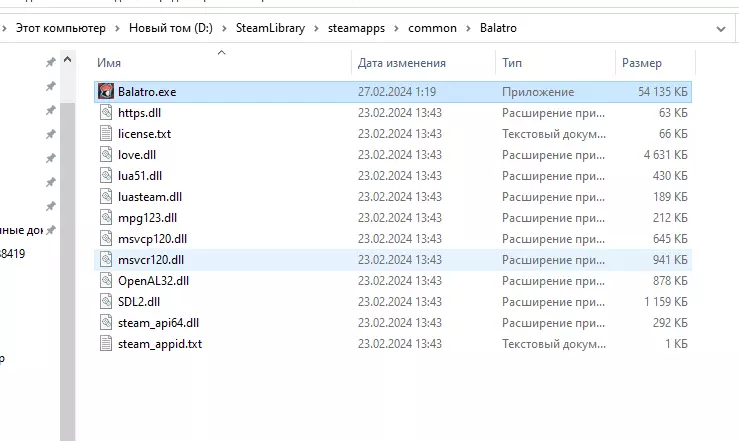The height and width of the screenshot is (441, 739).
Task: Click the msvcr120.dll file icon
Action: 106,260
